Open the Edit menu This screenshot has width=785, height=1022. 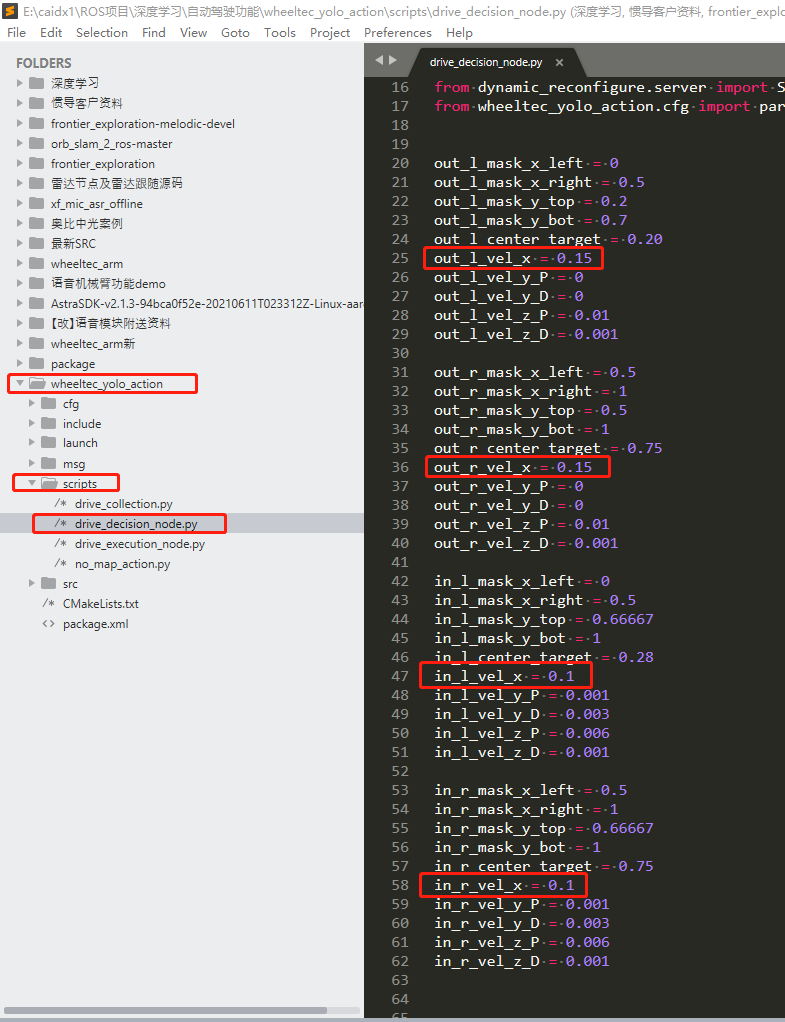(x=51, y=33)
